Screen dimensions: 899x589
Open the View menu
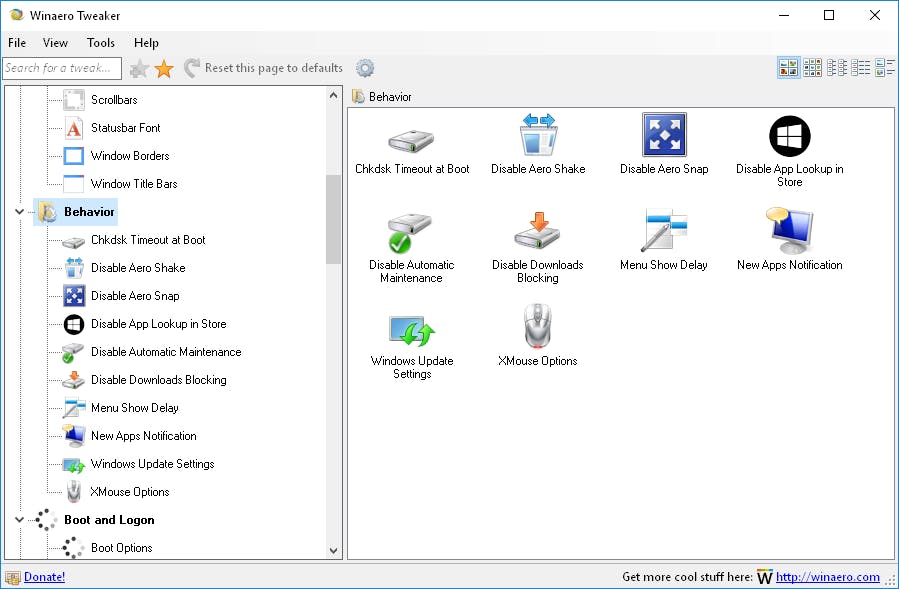pyautogui.click(x=55, y=43)
